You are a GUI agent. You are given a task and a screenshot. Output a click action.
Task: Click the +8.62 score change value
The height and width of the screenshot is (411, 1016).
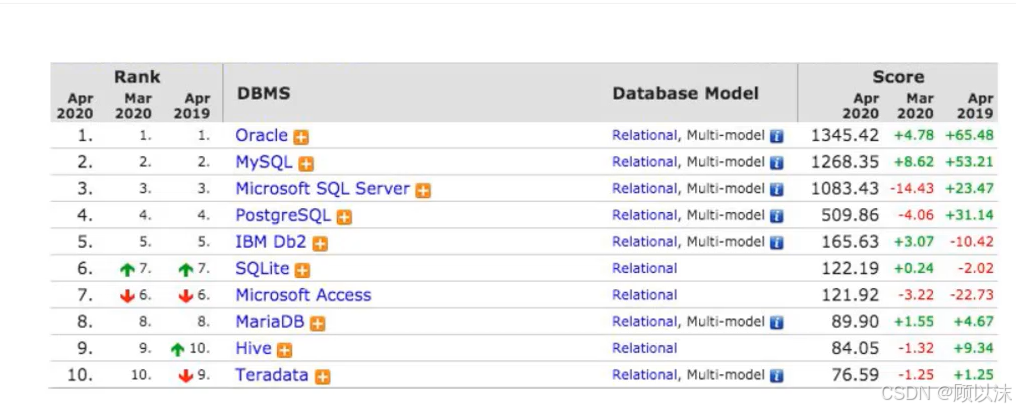pos(914,162)
